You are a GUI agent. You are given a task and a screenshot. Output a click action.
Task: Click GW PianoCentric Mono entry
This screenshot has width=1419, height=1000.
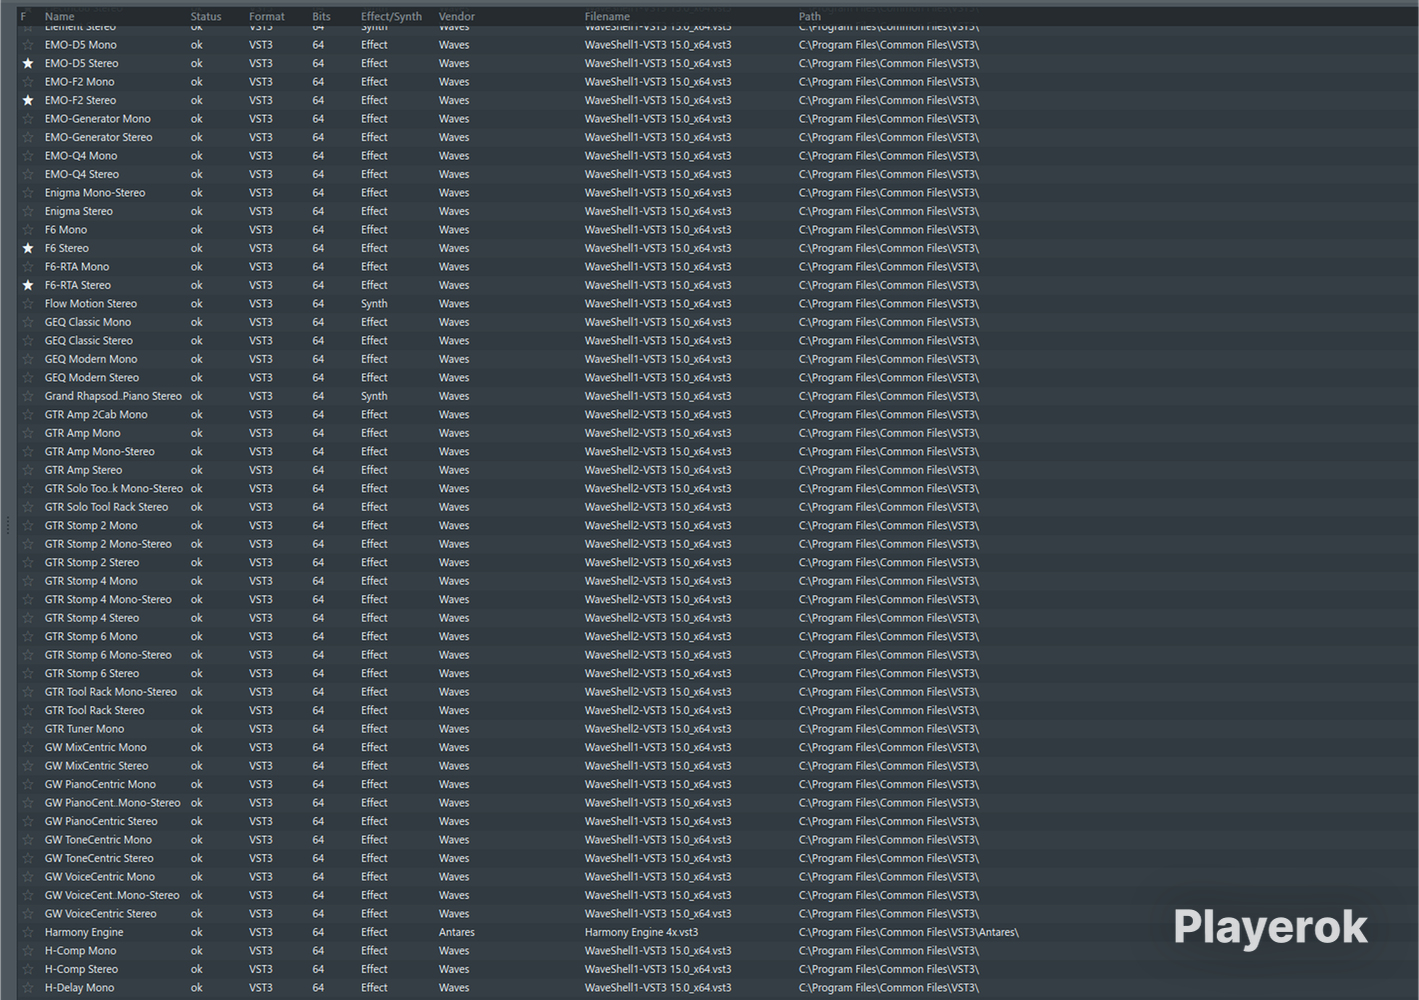[x=100, y=785]
